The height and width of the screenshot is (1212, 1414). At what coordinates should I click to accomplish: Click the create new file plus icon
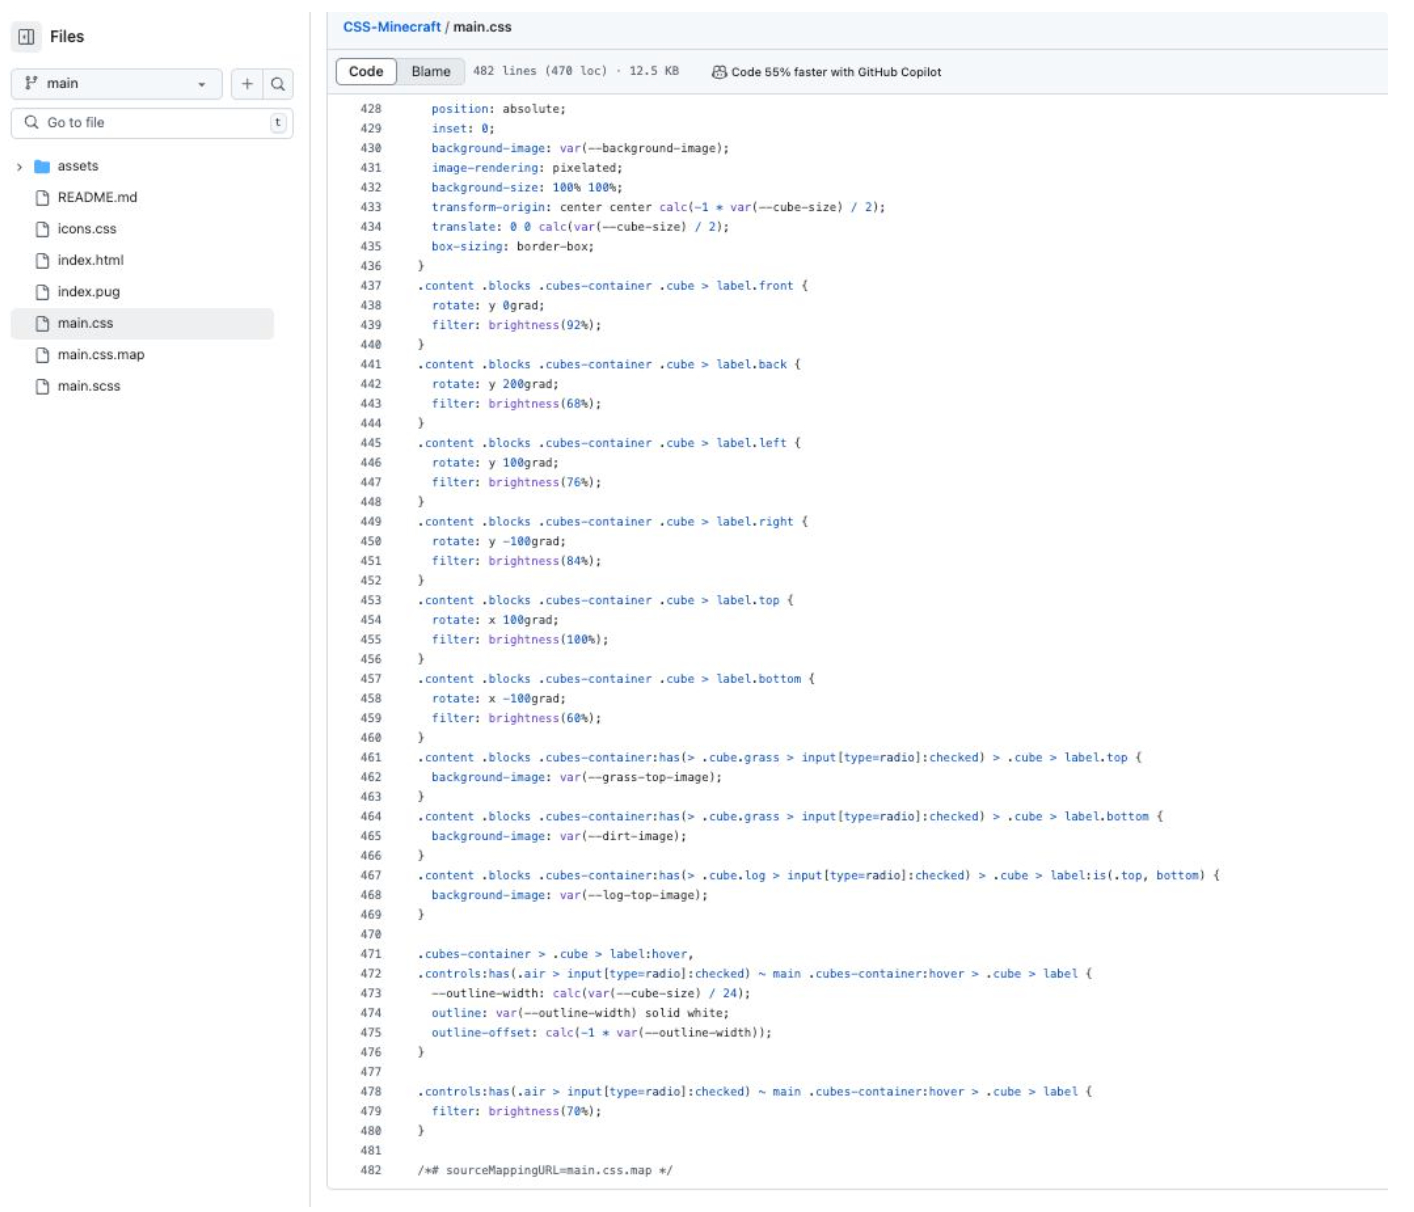pos(246,84)
